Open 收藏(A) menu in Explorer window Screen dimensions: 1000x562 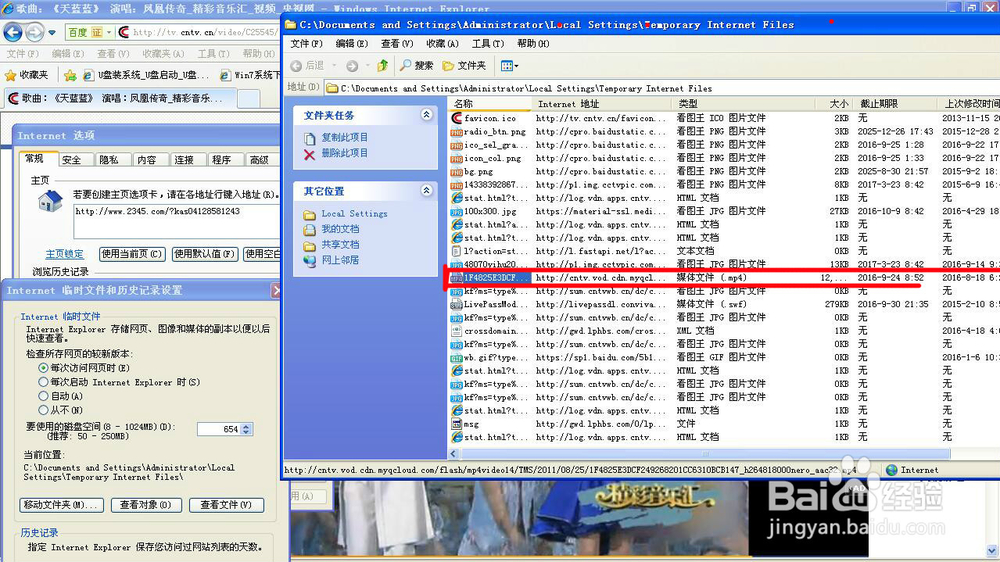tap(442, 43)
